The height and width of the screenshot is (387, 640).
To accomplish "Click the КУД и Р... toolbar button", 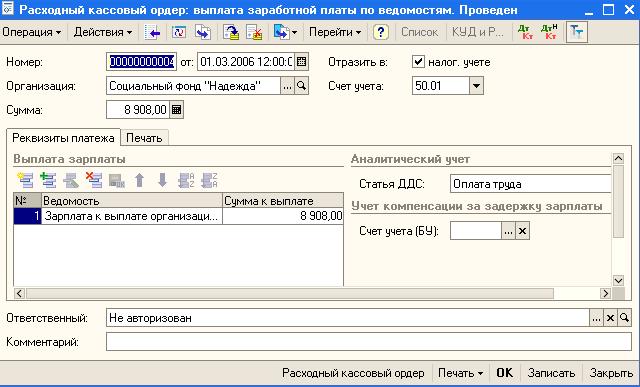I will [478, 32].
